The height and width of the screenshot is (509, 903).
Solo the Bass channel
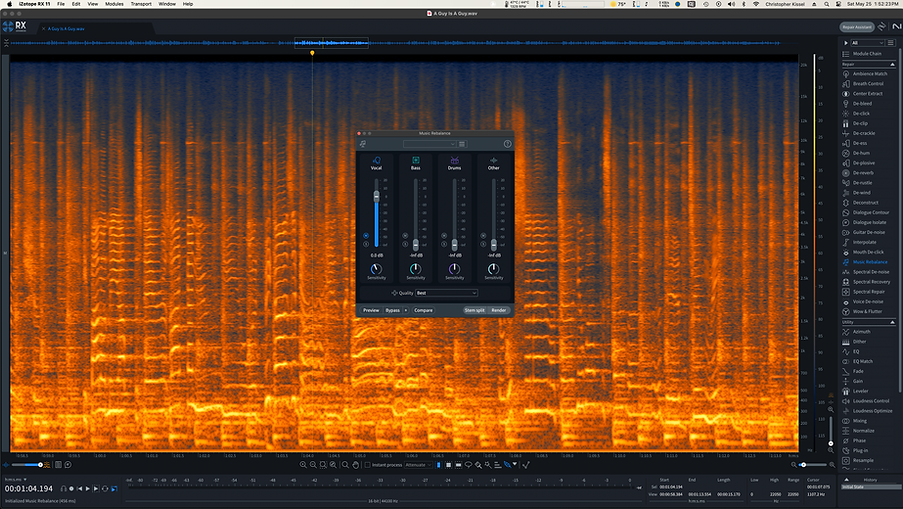(405, 244)
